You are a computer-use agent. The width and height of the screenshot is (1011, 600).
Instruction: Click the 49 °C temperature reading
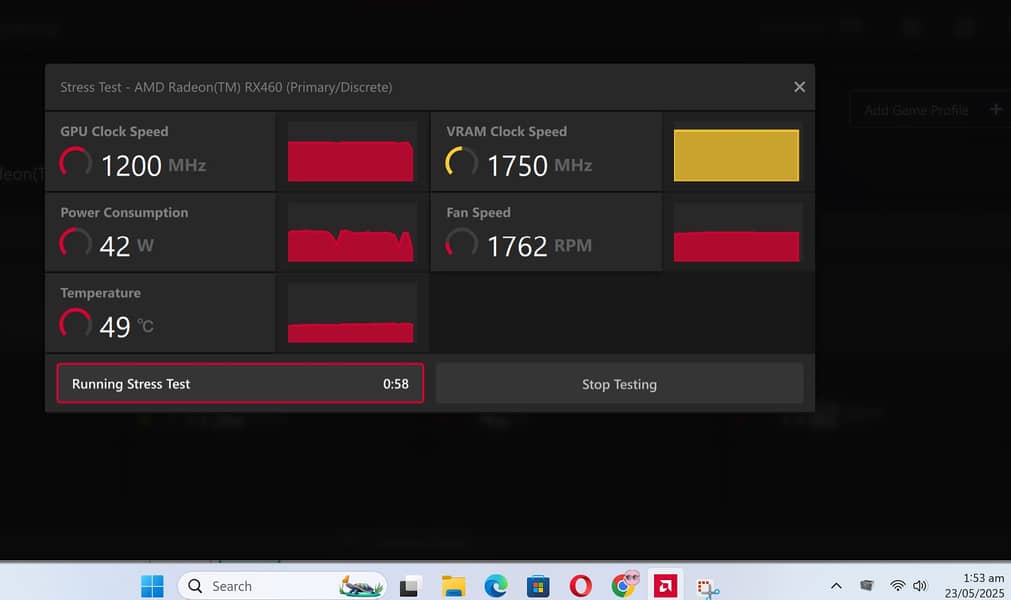[126, 327]
